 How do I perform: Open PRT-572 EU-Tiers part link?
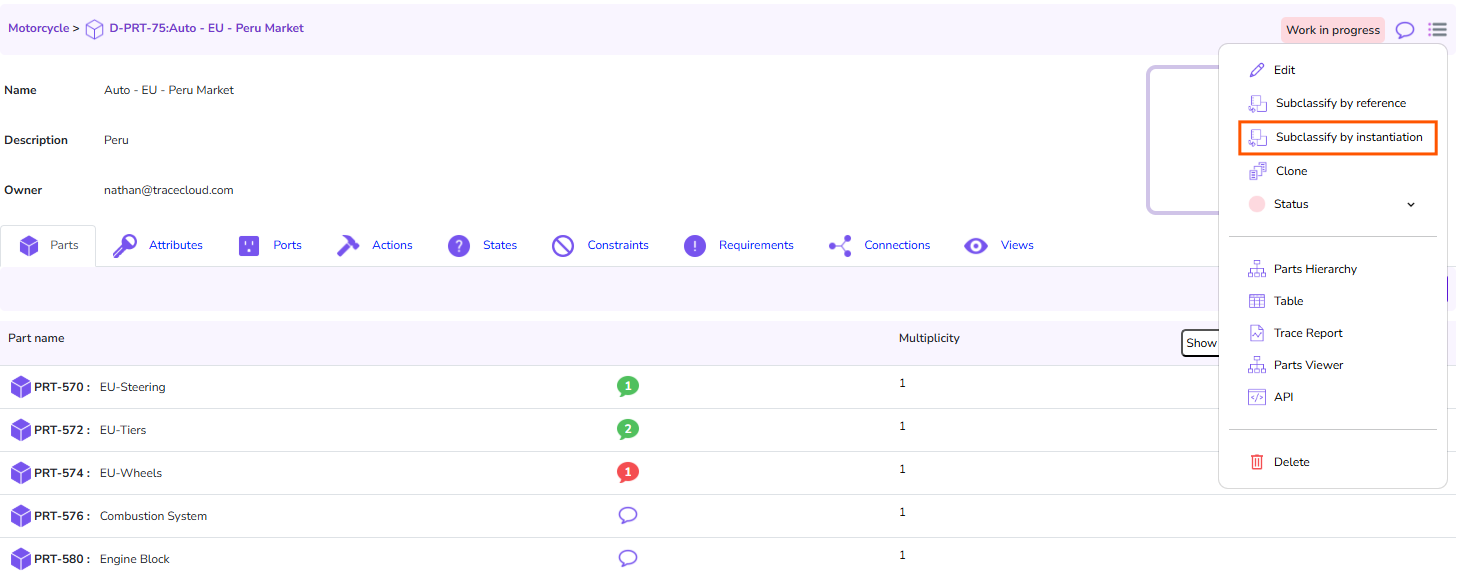coord(90,430)
